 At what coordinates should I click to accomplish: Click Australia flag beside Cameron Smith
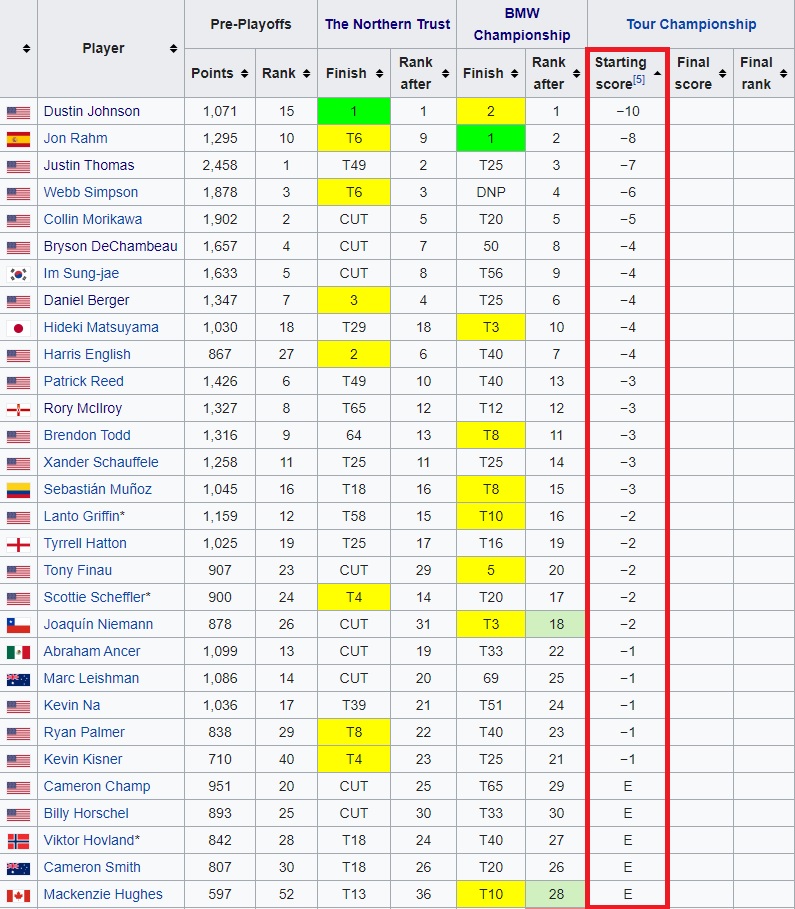point(18,868)
